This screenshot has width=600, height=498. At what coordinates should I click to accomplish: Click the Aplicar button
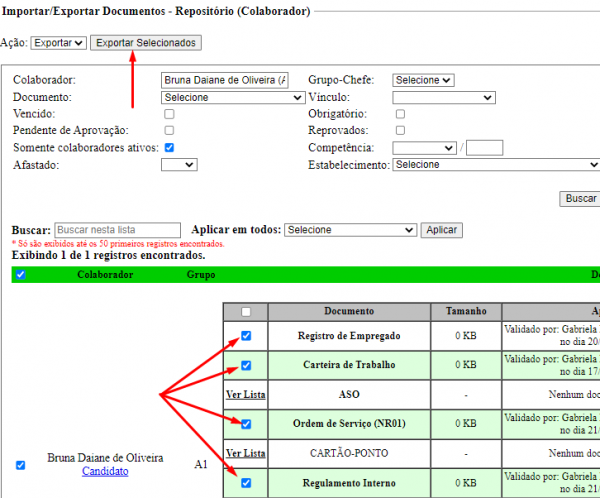(442, 230)
